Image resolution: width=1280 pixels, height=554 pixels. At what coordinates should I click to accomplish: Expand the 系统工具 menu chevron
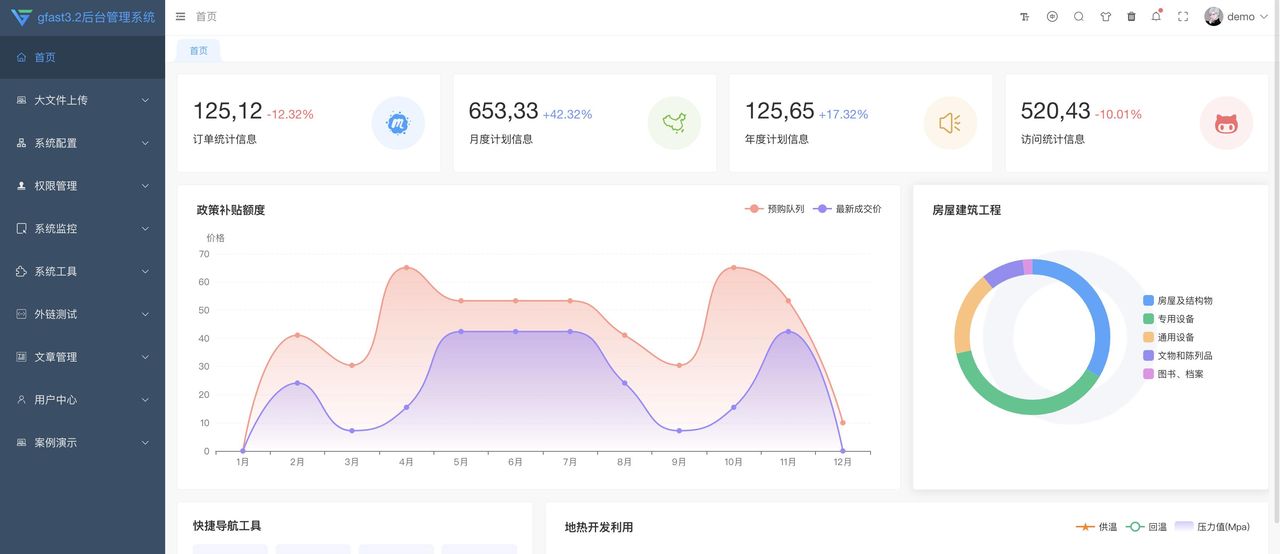pyautogui.click(x=145, y=271)
